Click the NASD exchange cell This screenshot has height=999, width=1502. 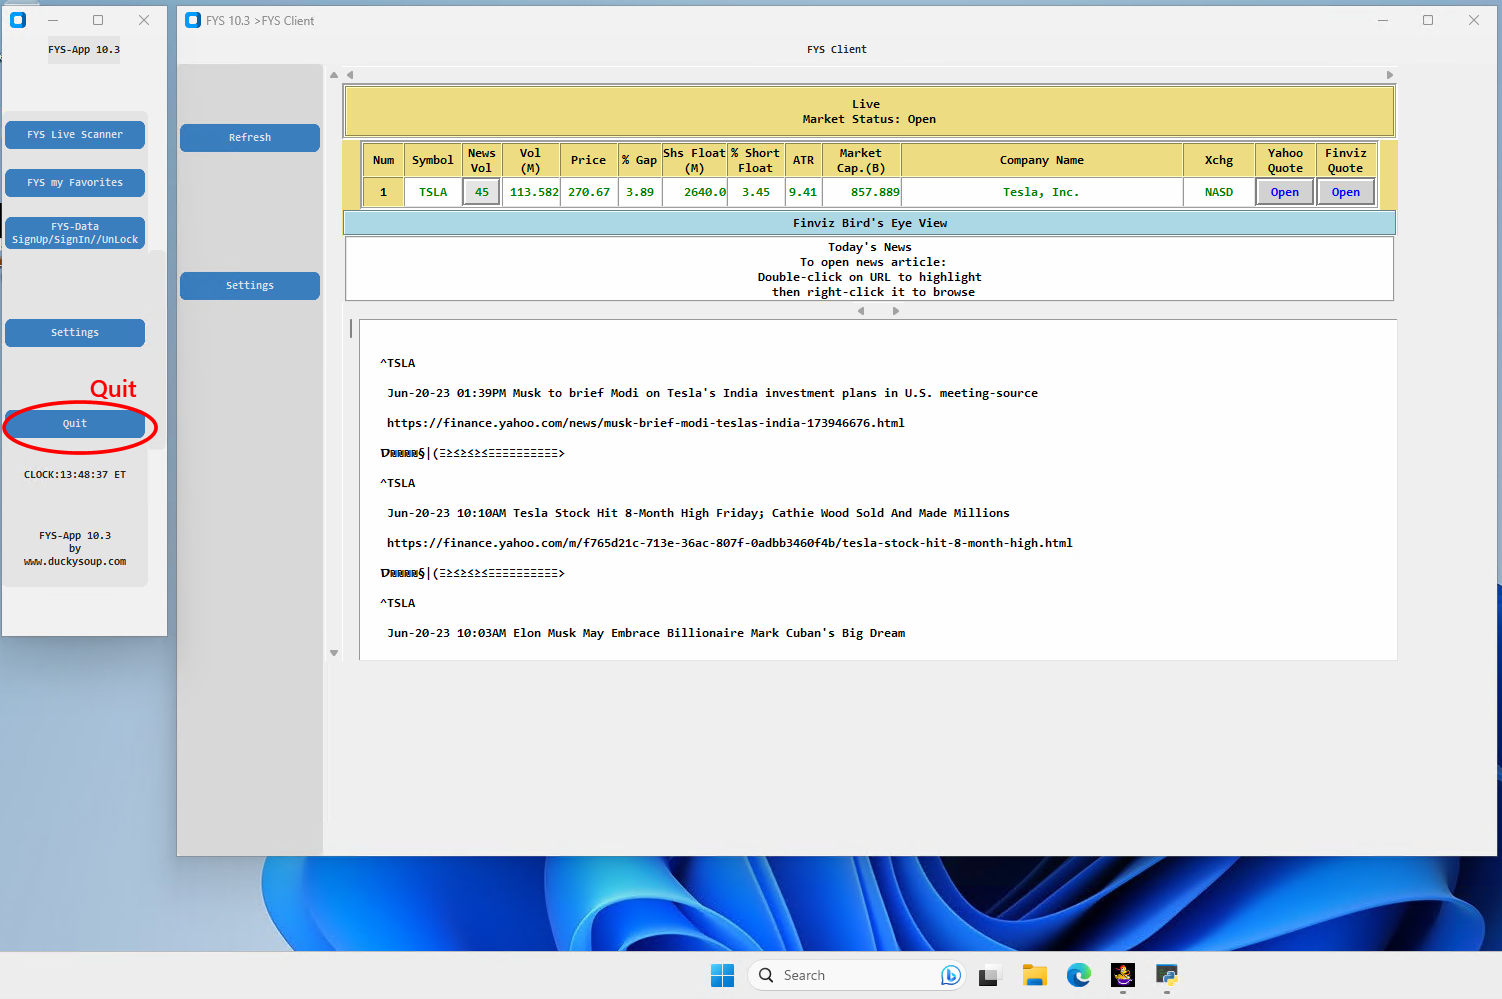click(1219, 192)
